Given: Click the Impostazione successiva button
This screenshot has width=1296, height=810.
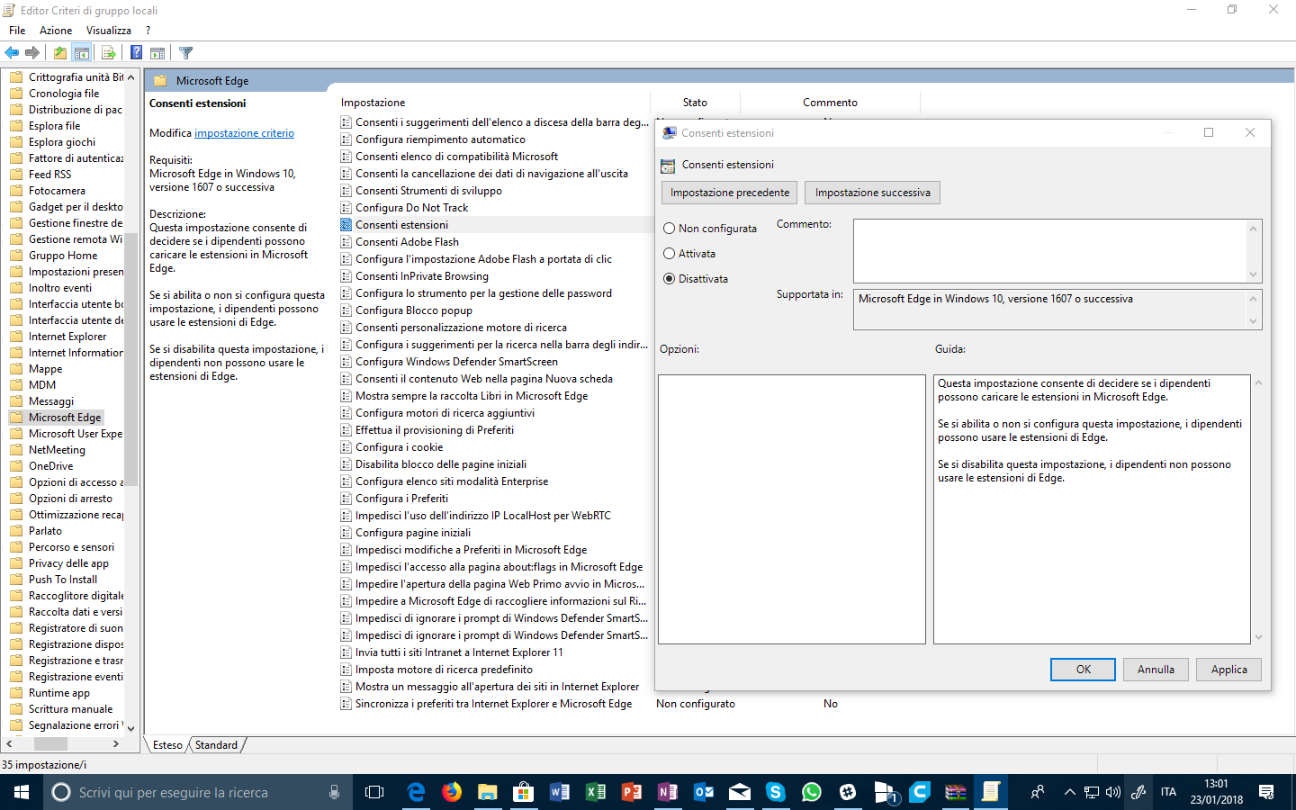Looking at the screenshot, I should (x=872, y=193).
